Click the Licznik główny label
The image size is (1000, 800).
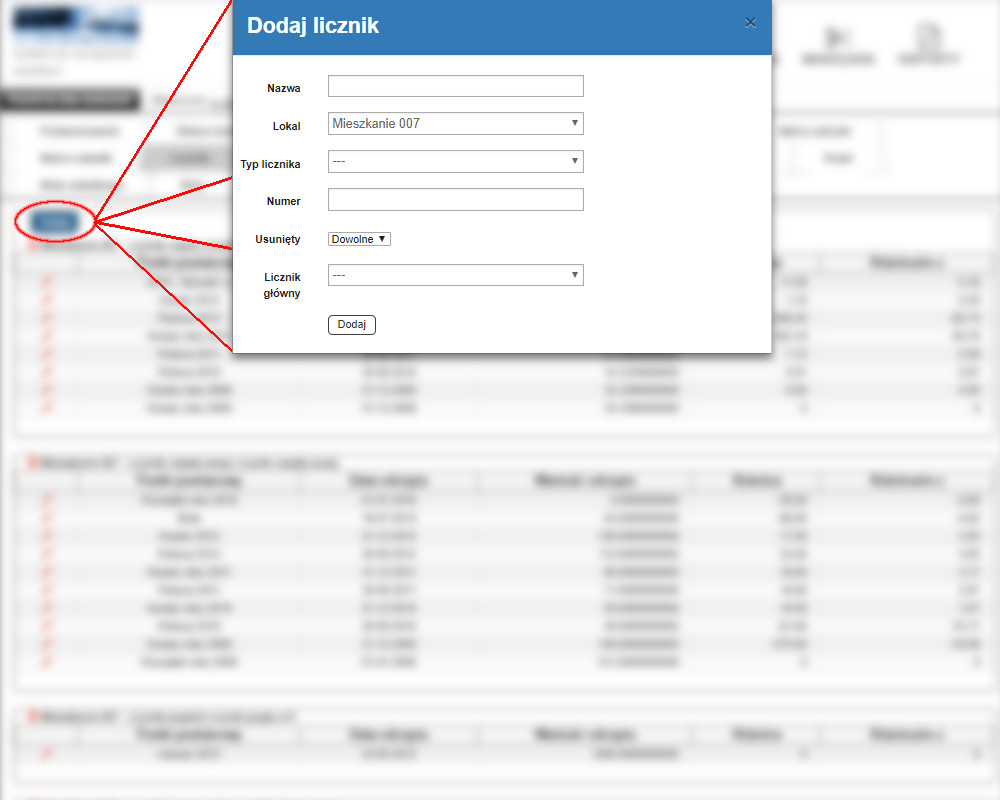click(282, 285)
